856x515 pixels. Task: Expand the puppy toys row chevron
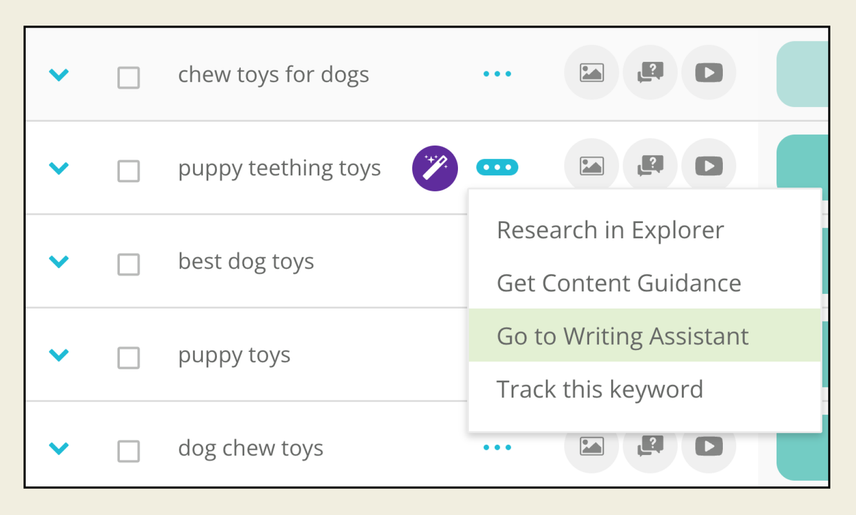pos(59,355)
